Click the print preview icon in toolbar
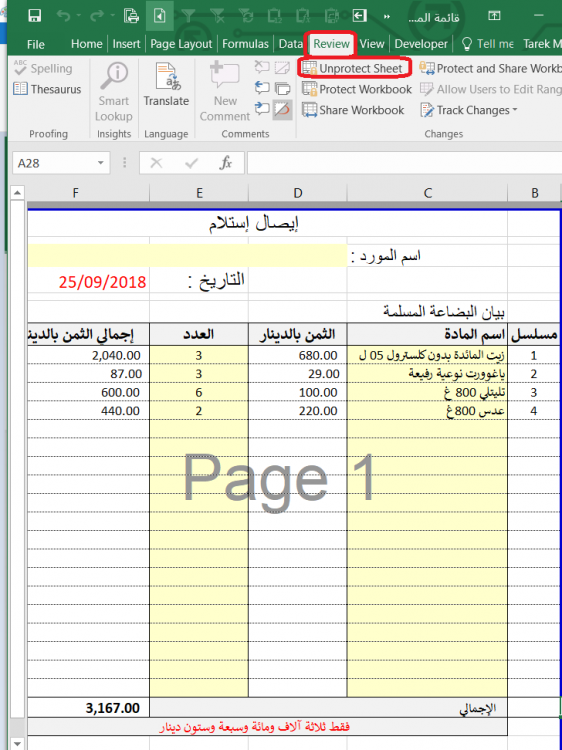Screen dimensions: 562x750 coord(131,16)
